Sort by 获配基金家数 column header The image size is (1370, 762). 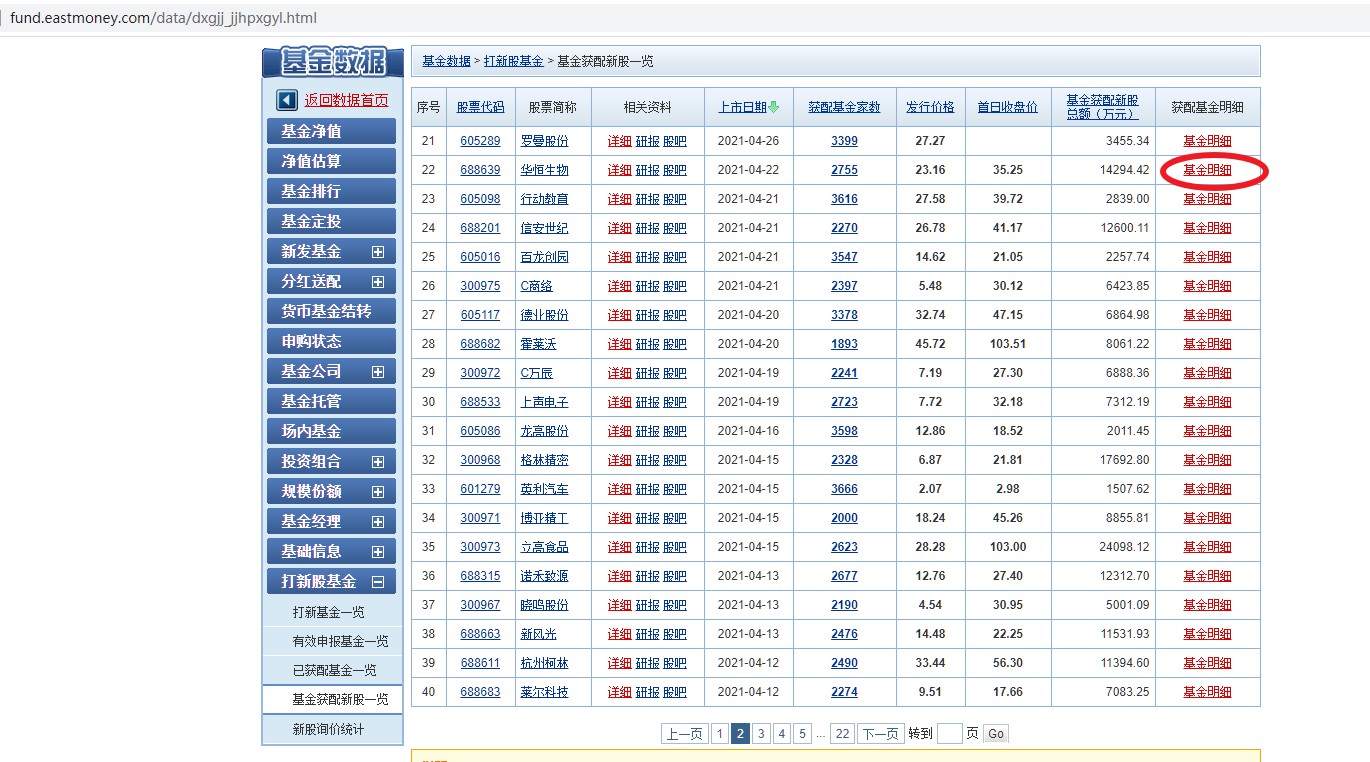[844, 107]
